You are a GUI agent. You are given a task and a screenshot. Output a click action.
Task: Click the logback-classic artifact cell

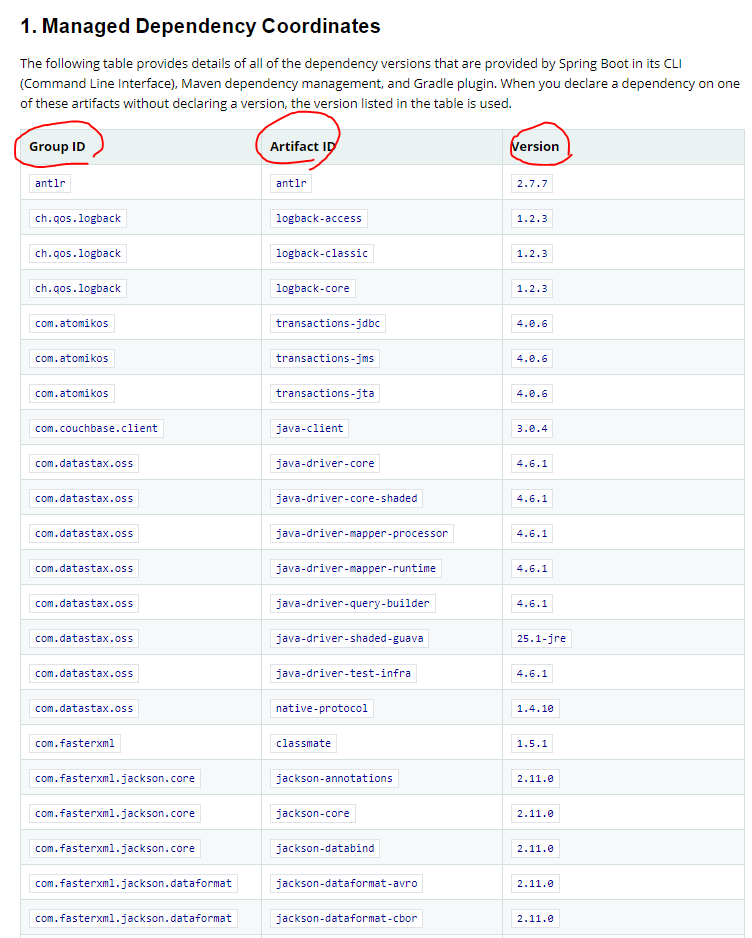click(x=322, y=253)
